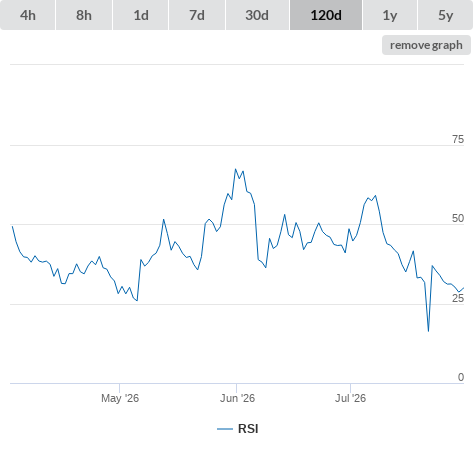Viewport: 474px width, 455px height.
Task: Click the 25 y-axis label
Action: (458, 298)
